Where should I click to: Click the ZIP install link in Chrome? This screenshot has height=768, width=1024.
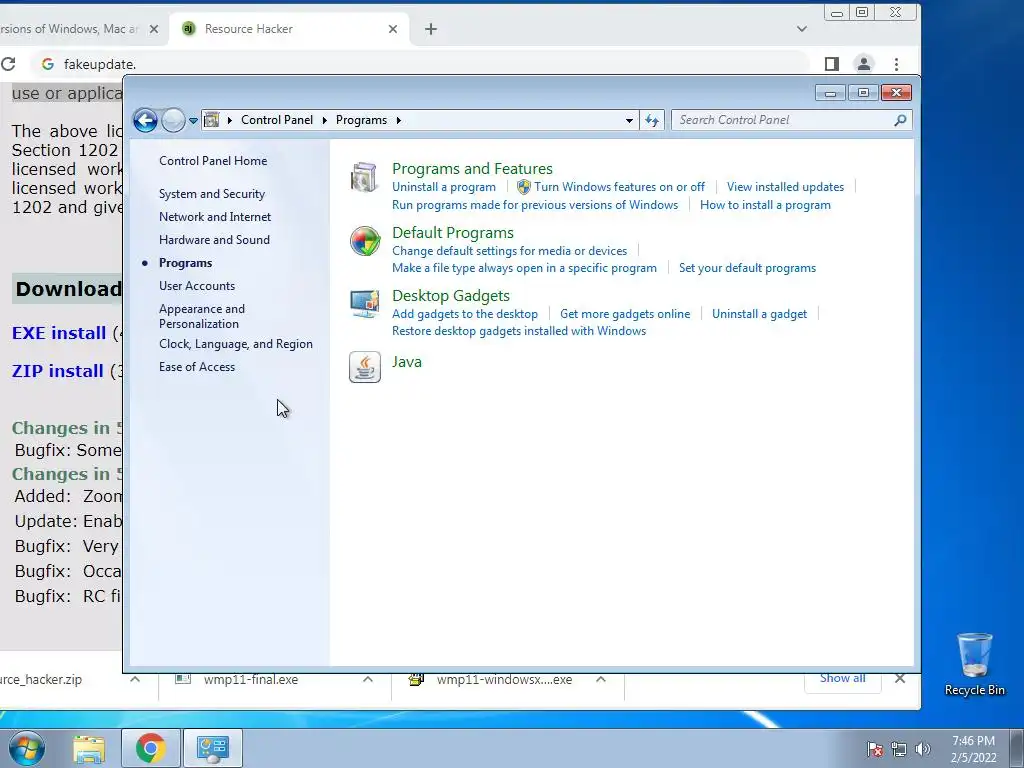(57, 371)
